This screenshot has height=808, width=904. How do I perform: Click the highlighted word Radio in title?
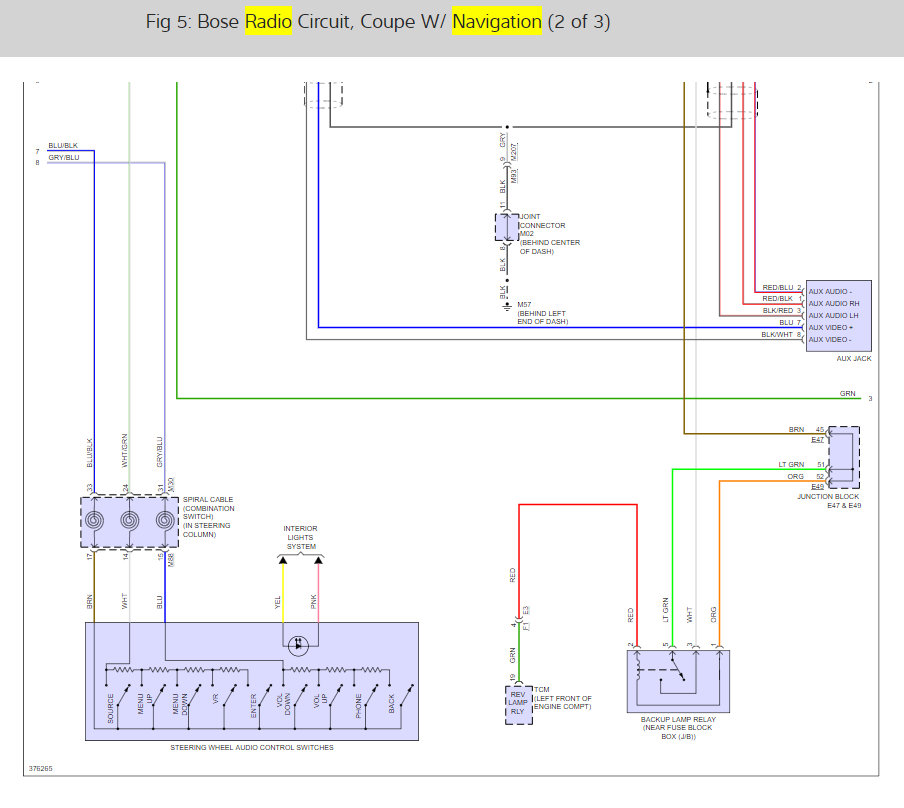click(268, 21)
